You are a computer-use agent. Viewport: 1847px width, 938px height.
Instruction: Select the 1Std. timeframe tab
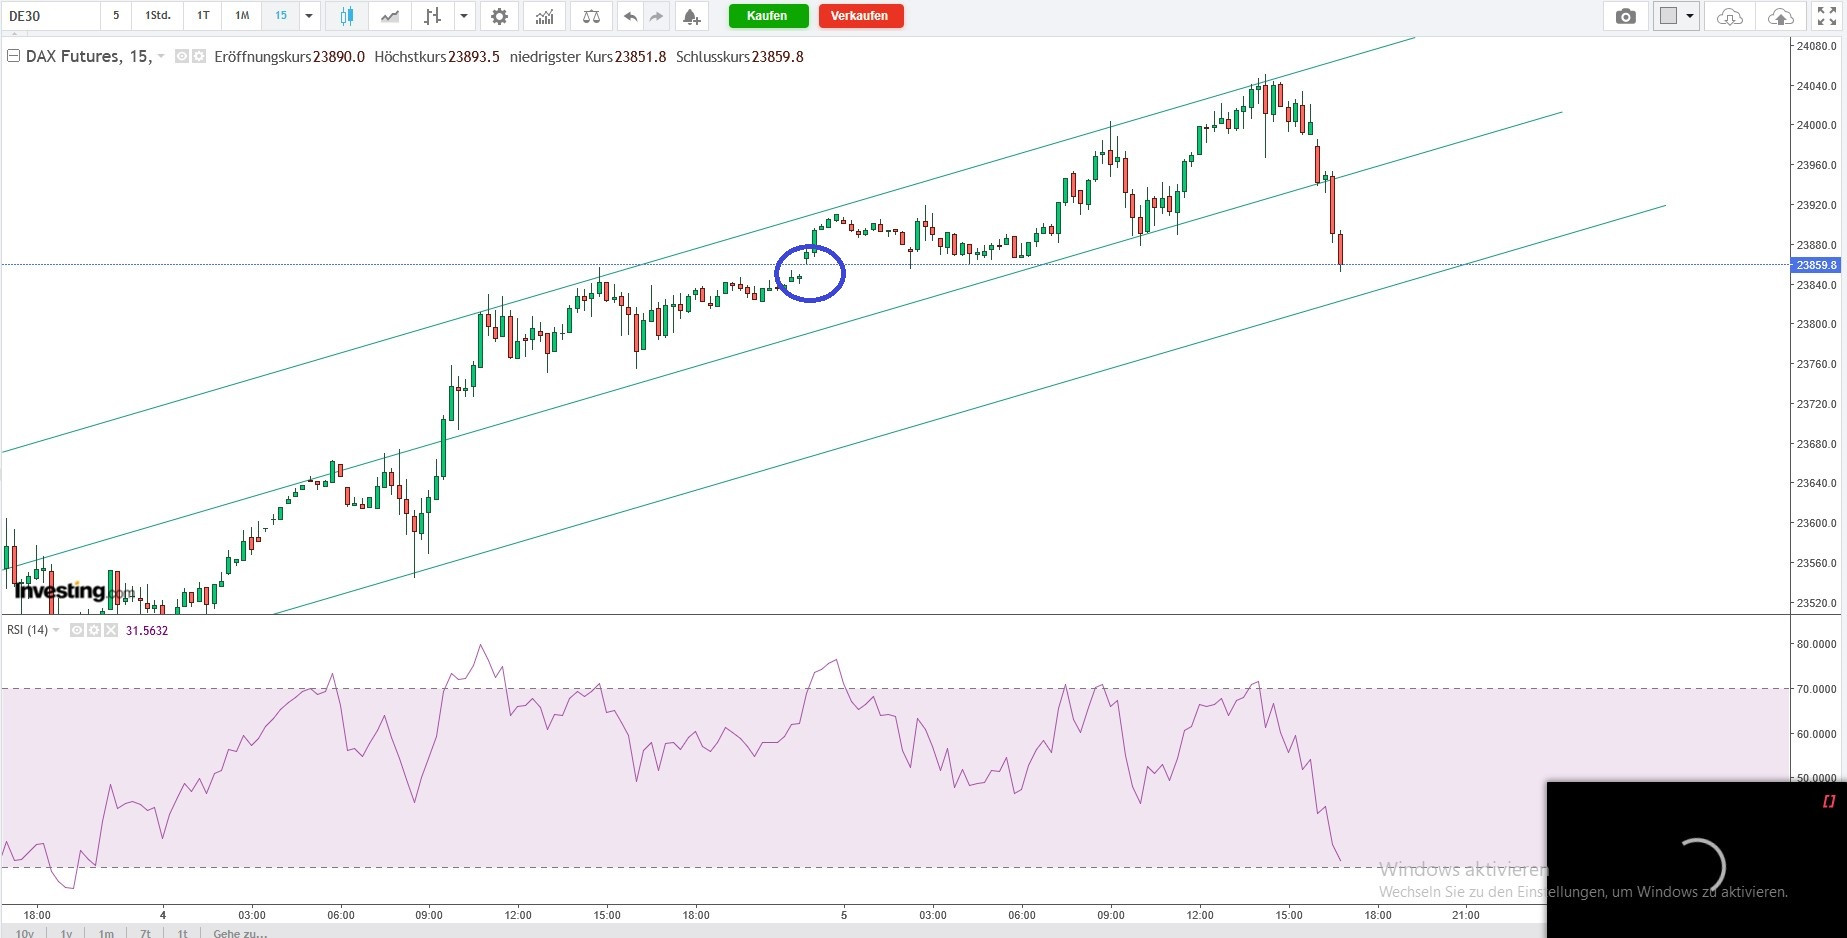(x=158, y=16)
